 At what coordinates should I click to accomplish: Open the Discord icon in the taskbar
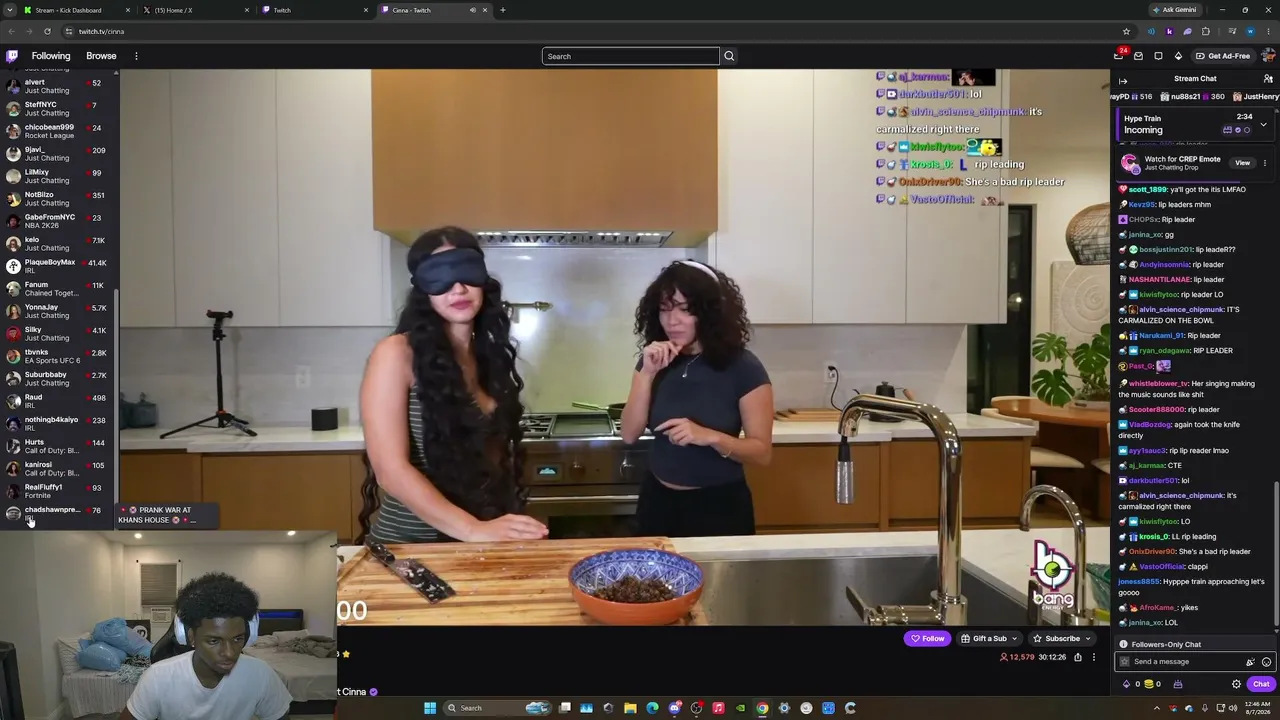[x=674, y=708]
